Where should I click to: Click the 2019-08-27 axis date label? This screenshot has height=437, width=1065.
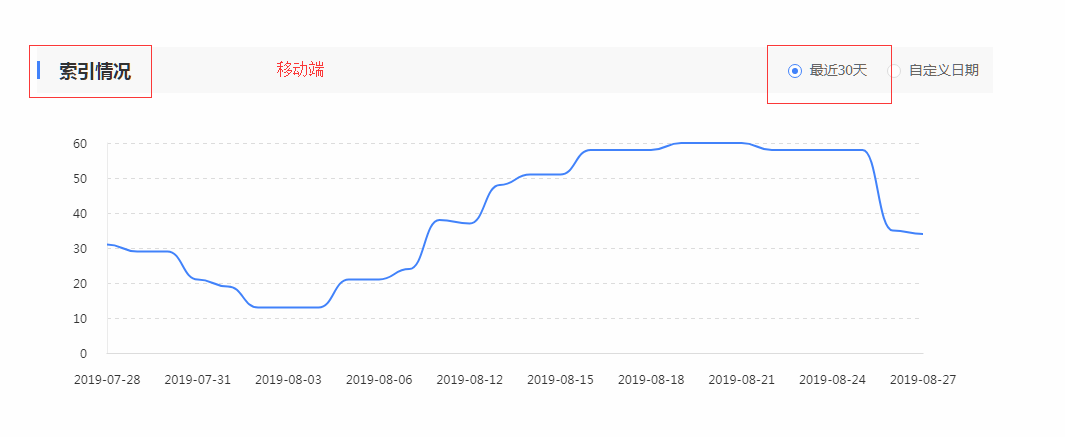[x=922, y=380]
